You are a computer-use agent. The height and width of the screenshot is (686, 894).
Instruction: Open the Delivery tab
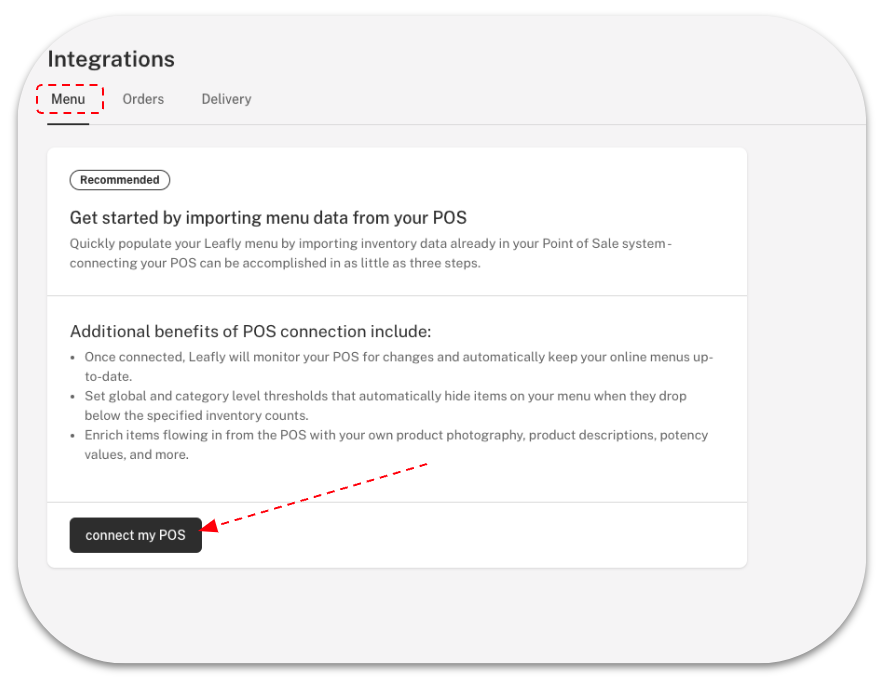coord(225,99)
